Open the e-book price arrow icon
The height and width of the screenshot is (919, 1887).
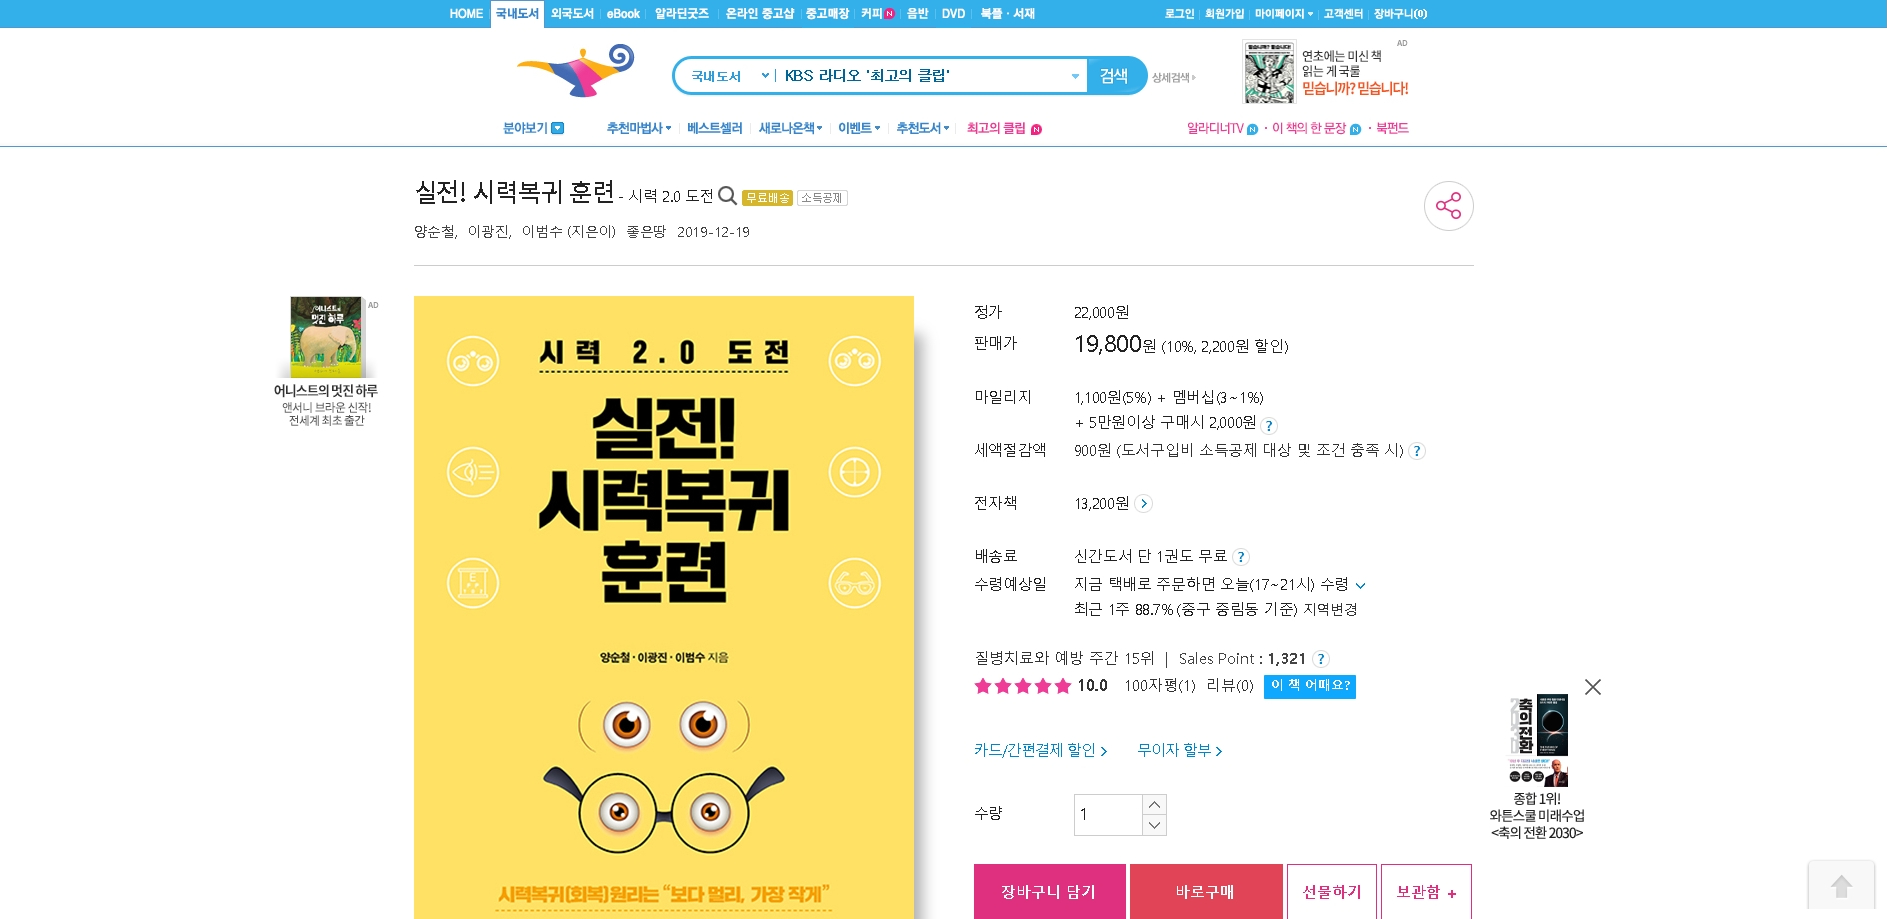point(1144,503)
